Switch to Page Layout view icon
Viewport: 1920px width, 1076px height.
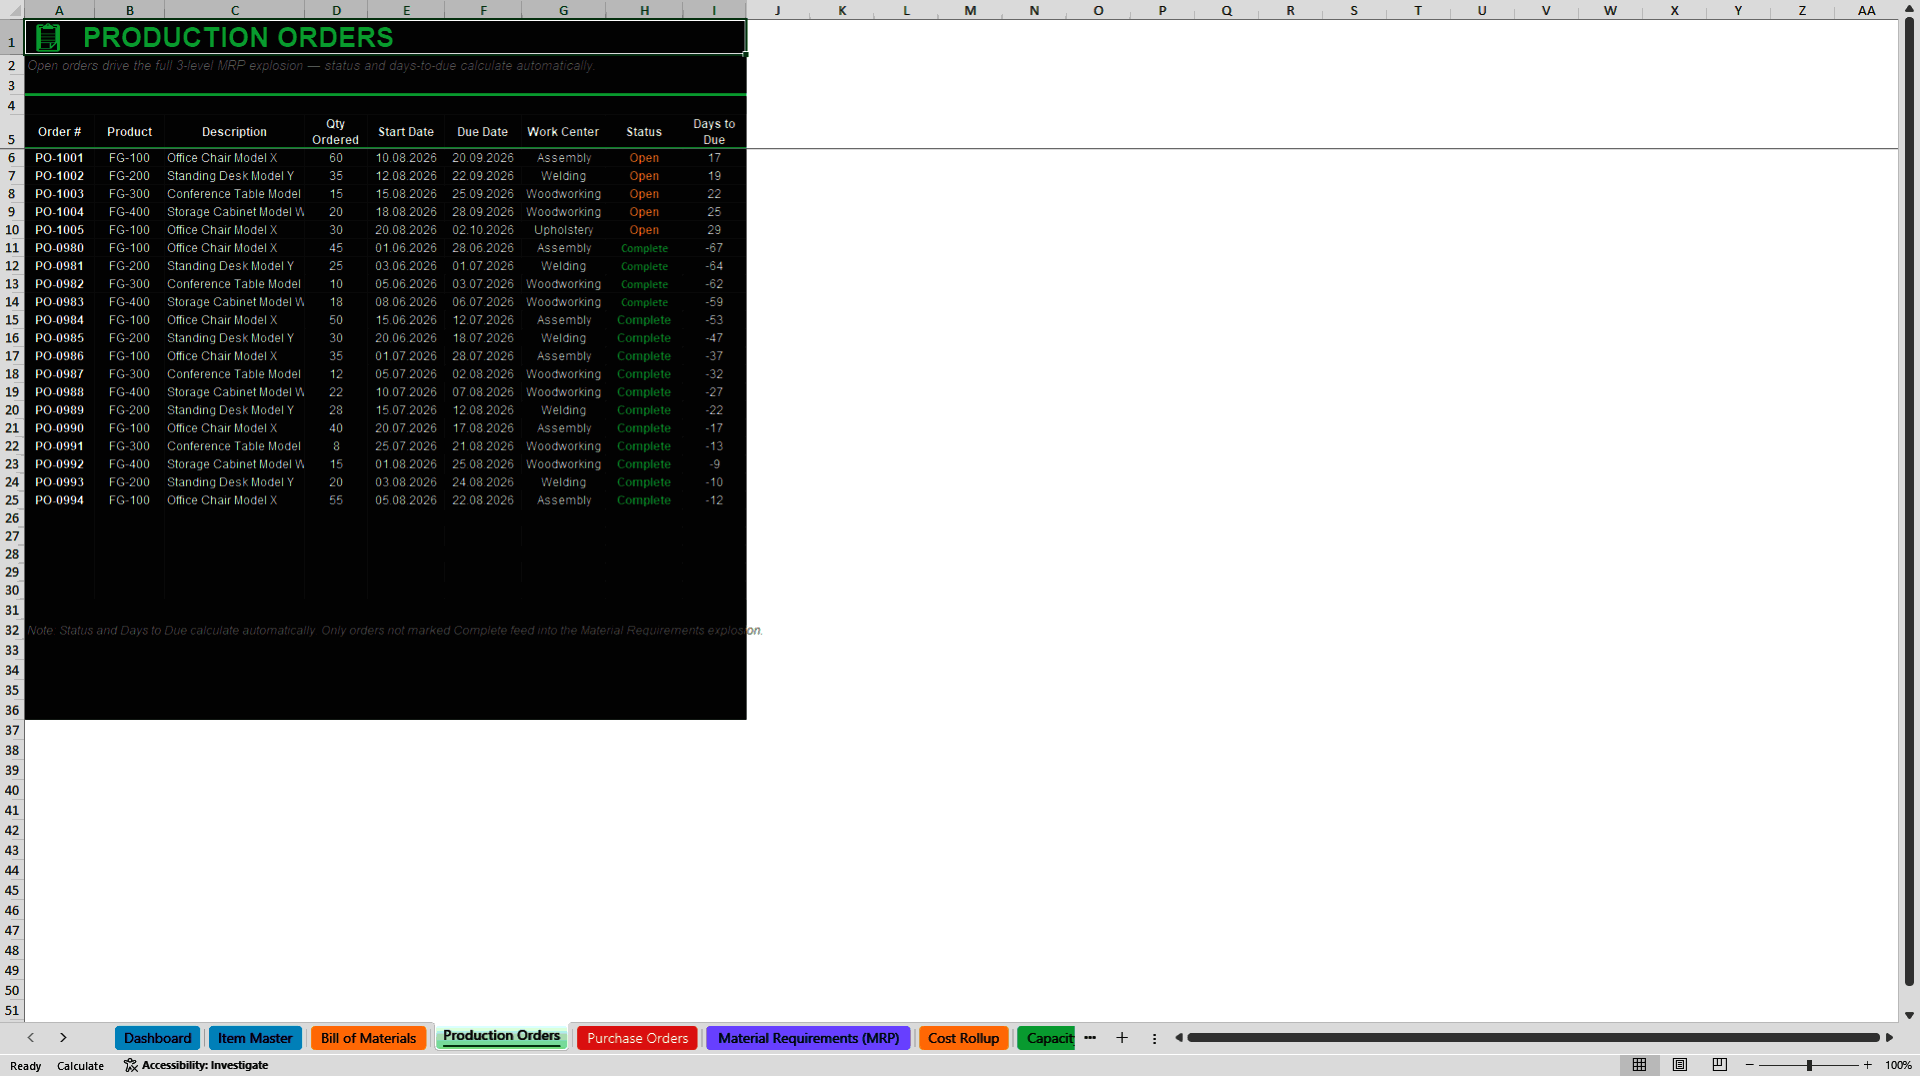coord(1680,1065)
